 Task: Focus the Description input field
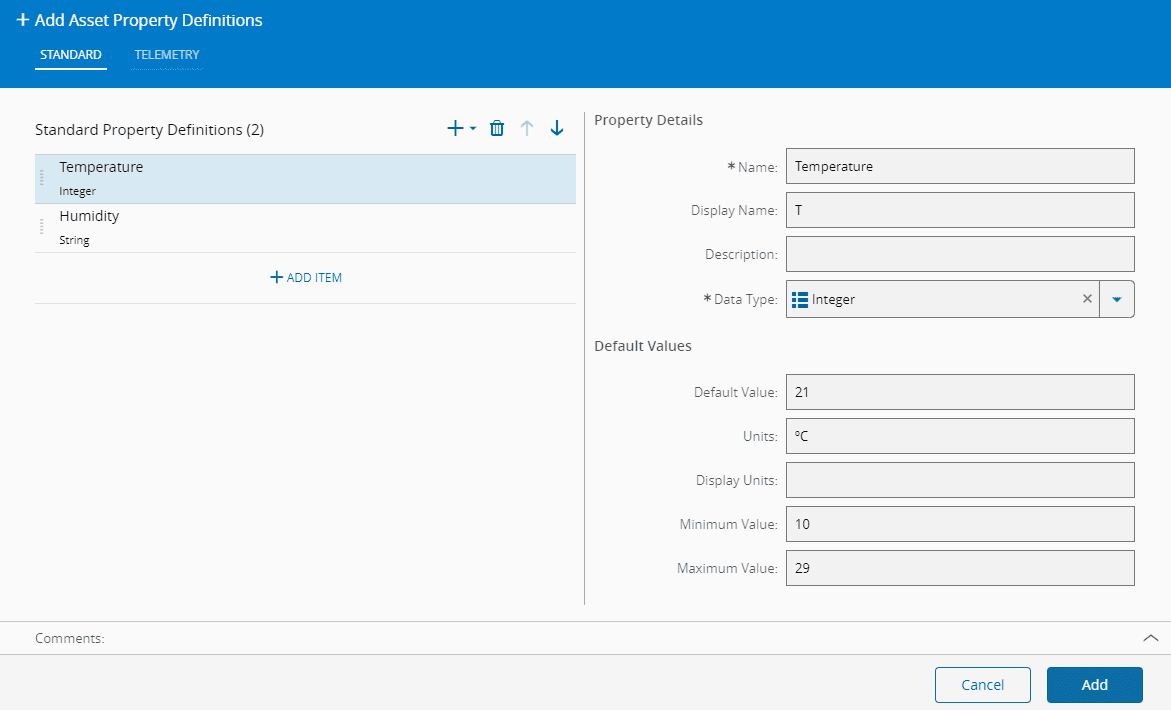click(x=960, y=254)
